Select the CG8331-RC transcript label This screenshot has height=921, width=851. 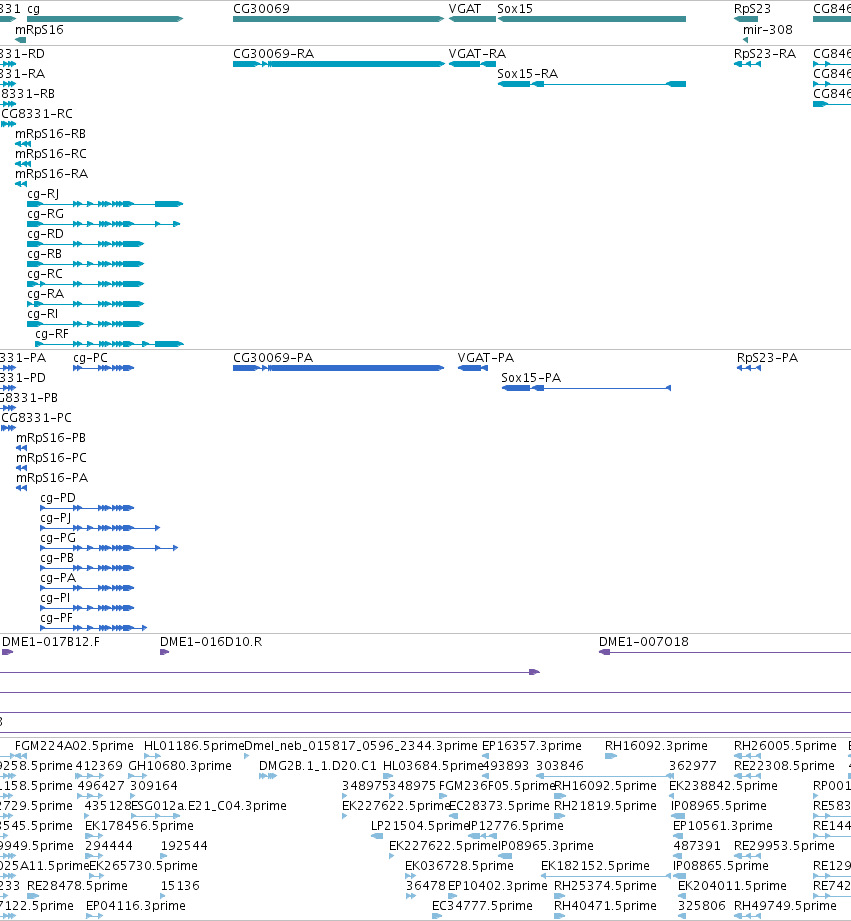37,113
